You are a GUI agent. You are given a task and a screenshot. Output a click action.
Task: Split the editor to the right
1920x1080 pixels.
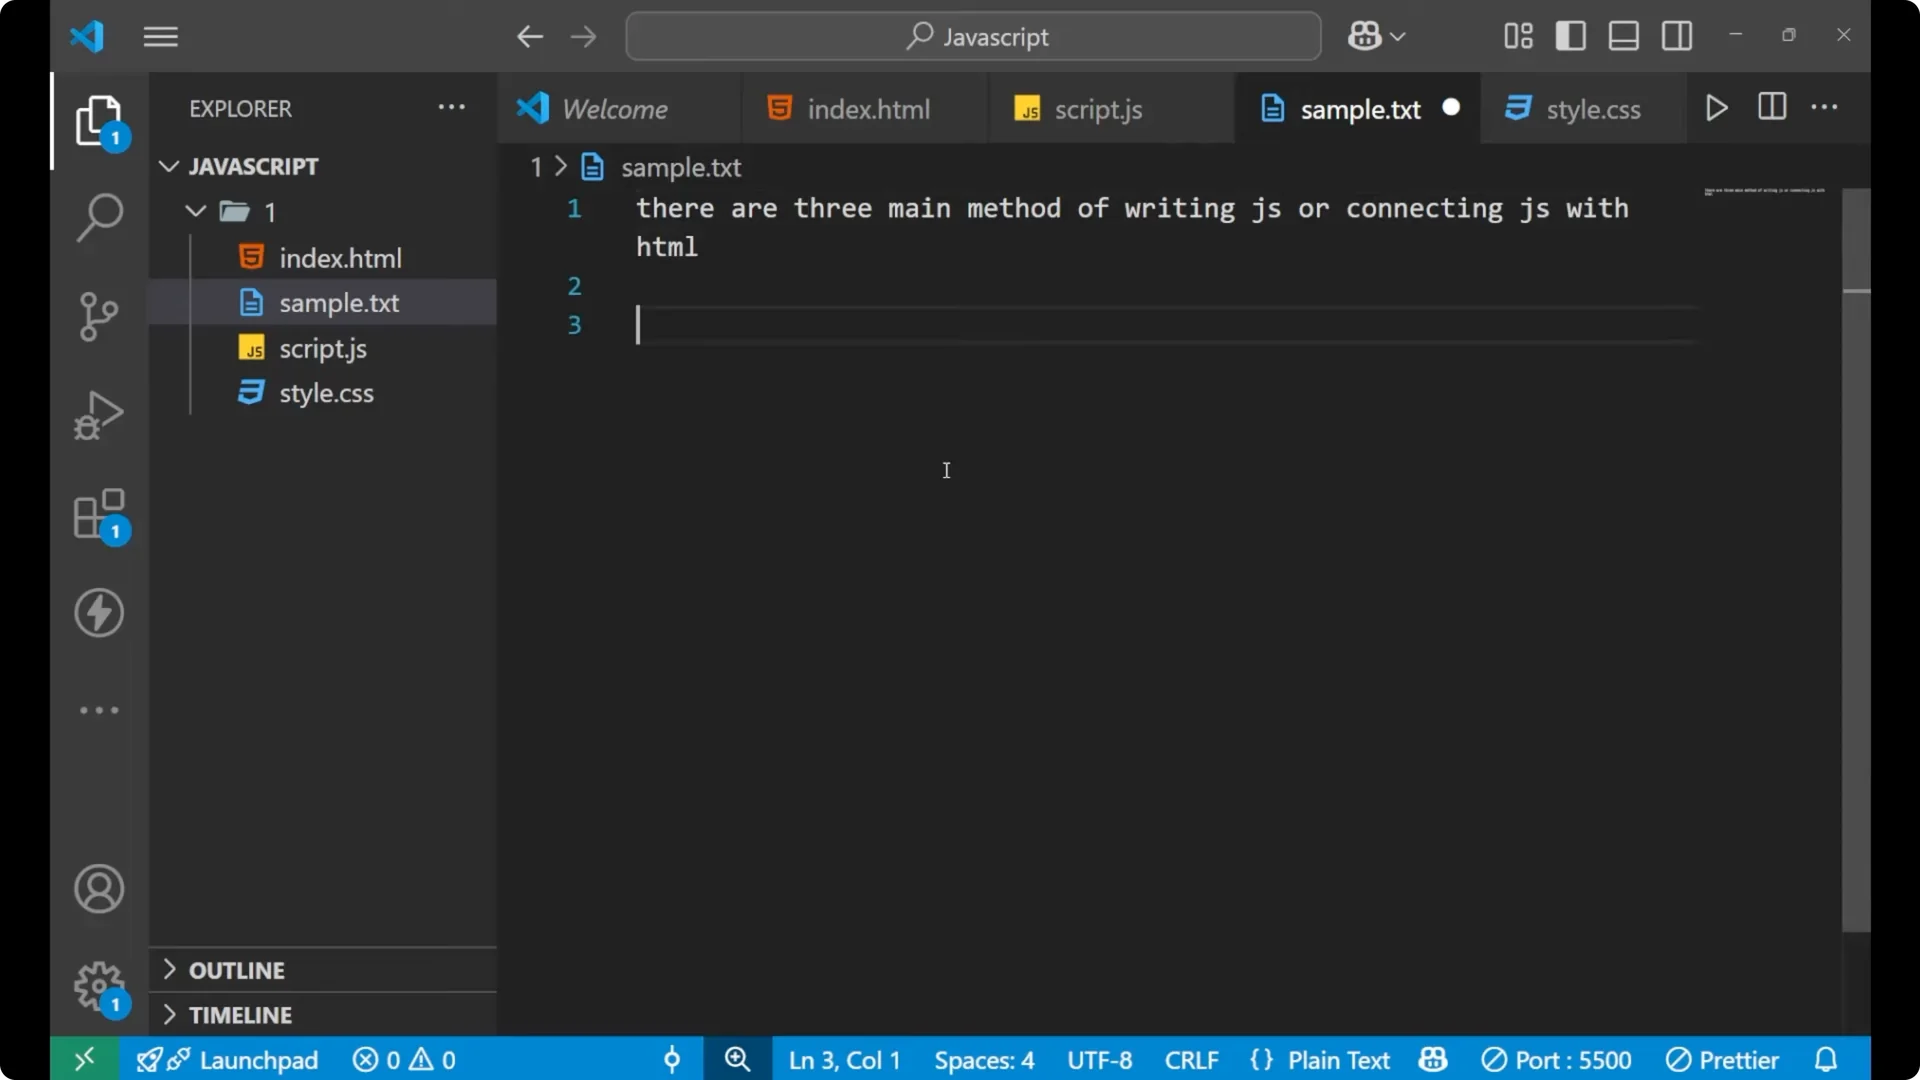pyautogui.click(x=1771, y=108)
